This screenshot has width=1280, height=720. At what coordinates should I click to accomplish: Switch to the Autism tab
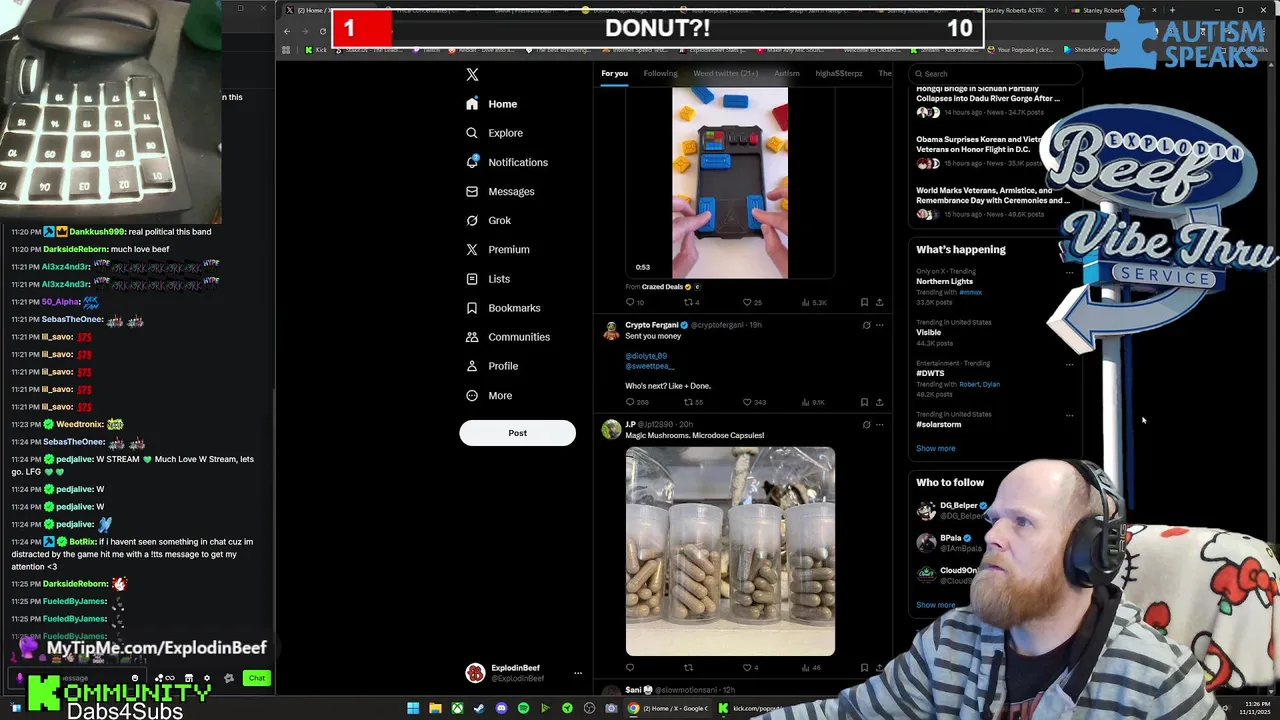coord(787,73)
